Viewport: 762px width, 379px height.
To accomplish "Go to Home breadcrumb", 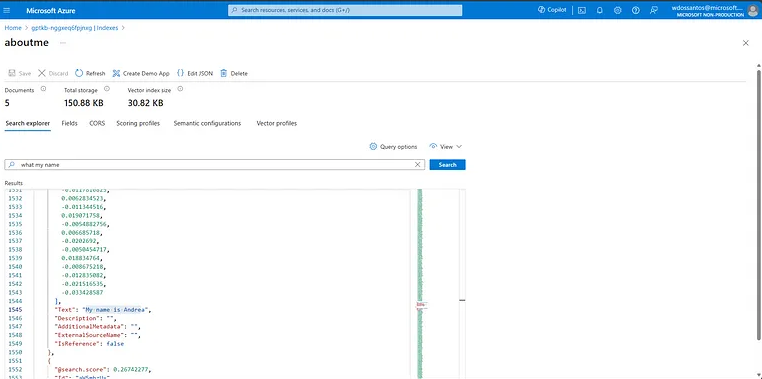I will coord(13,28).
